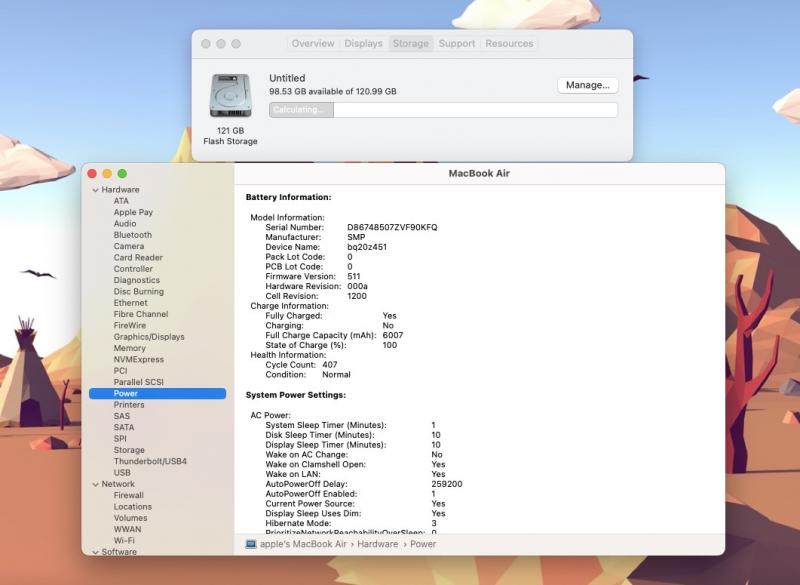The image size is (800, 585).
Task: Select the Support tab
Action: pos(456,44)
